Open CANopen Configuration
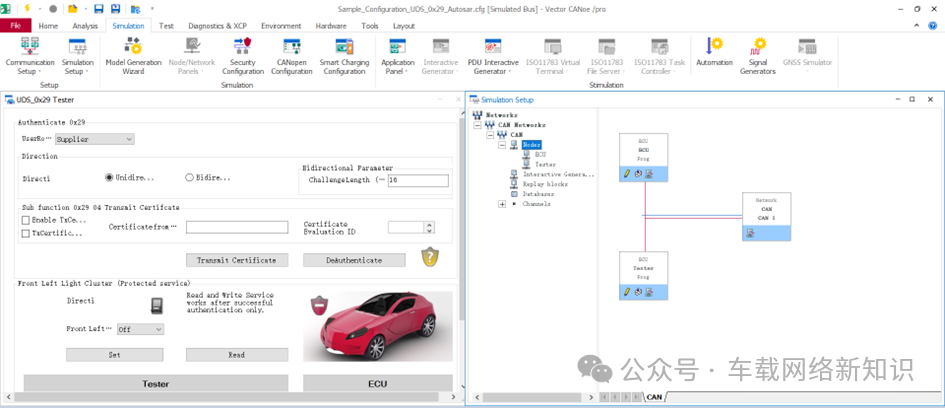 (292, 56)
